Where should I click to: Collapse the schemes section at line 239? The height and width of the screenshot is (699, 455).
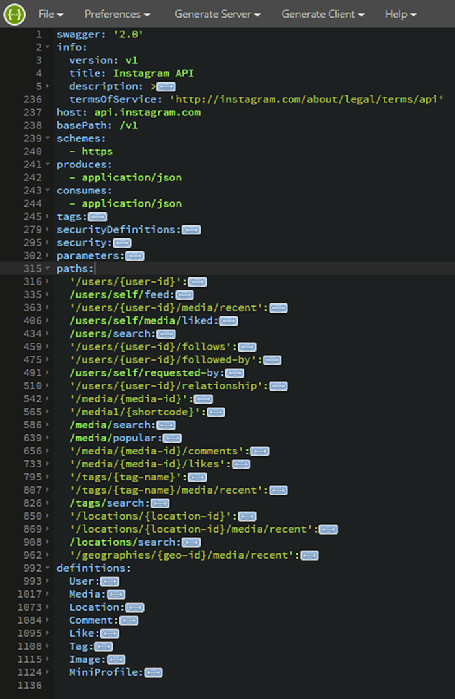click(x=48, y=139)
